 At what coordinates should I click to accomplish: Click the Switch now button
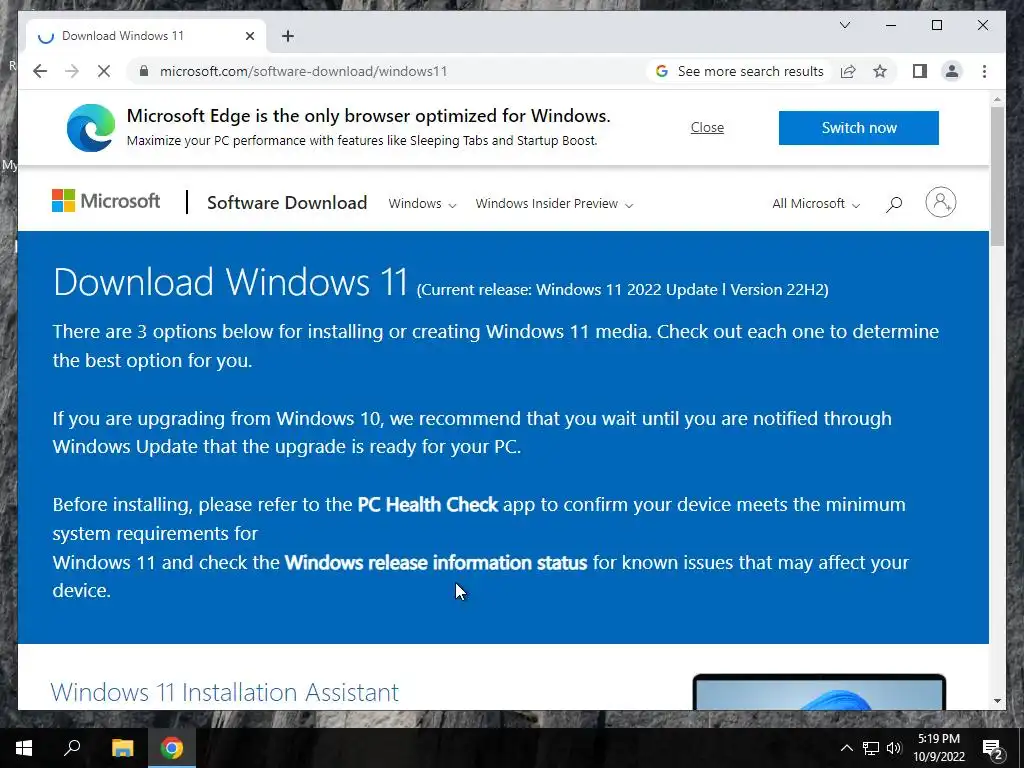(x=859, y=127)
